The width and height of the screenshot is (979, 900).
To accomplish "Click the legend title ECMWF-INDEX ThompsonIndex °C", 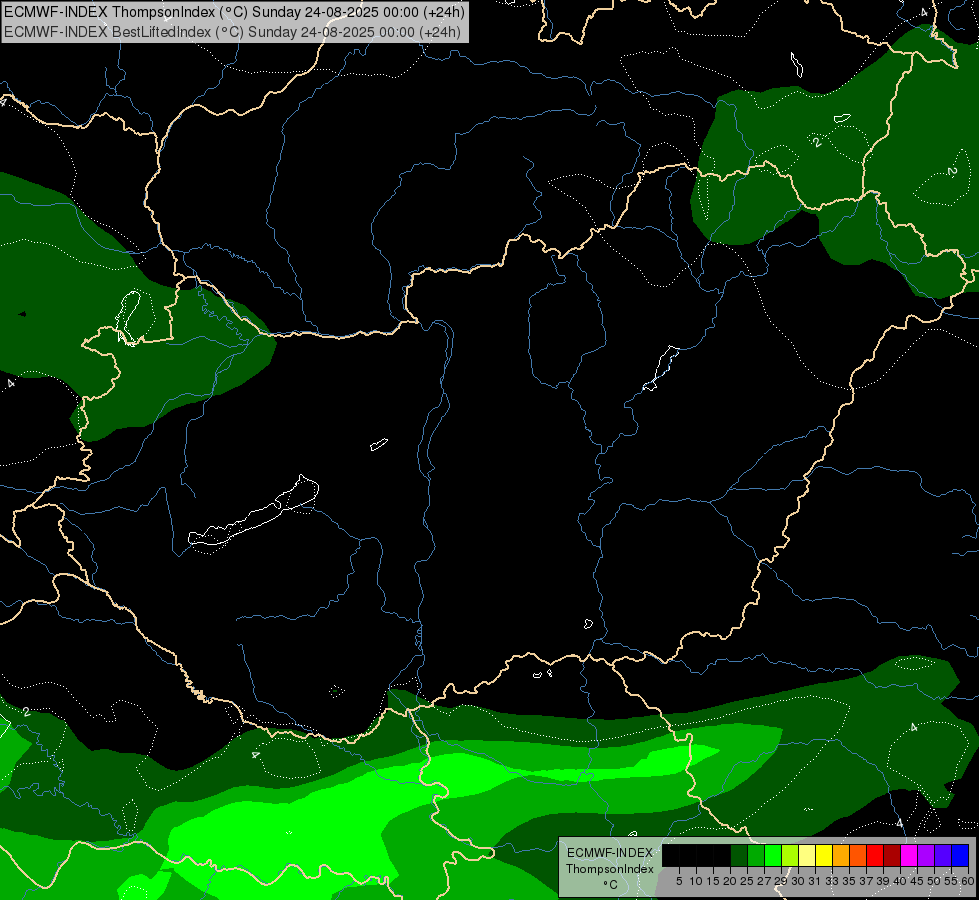I will (610, 869).
